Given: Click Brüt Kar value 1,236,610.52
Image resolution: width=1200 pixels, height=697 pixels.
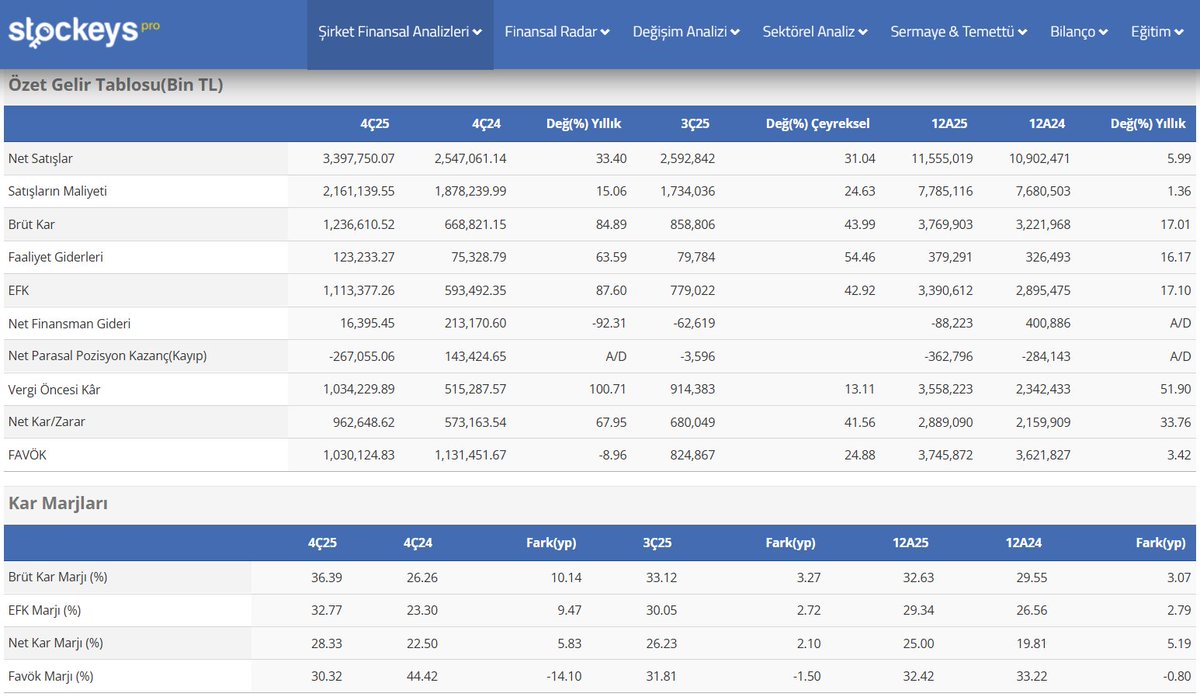Looking at the screenshot, I should tap(359, 224).
